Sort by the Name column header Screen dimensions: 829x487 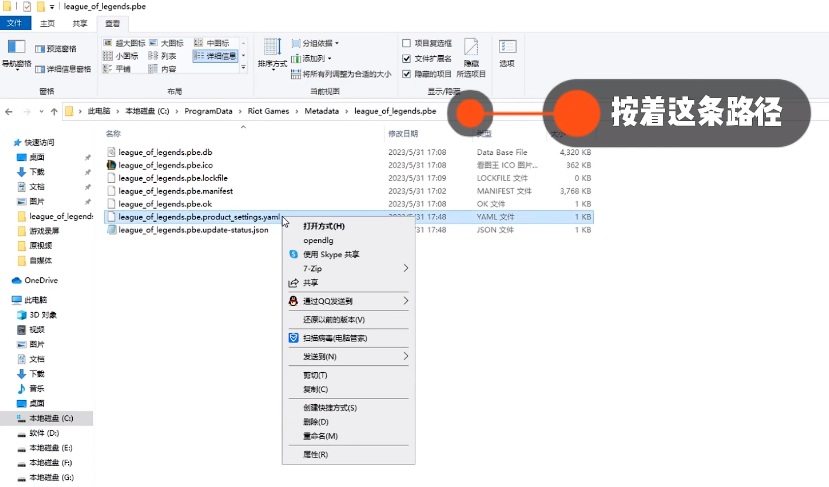click(x=113, y=134)
